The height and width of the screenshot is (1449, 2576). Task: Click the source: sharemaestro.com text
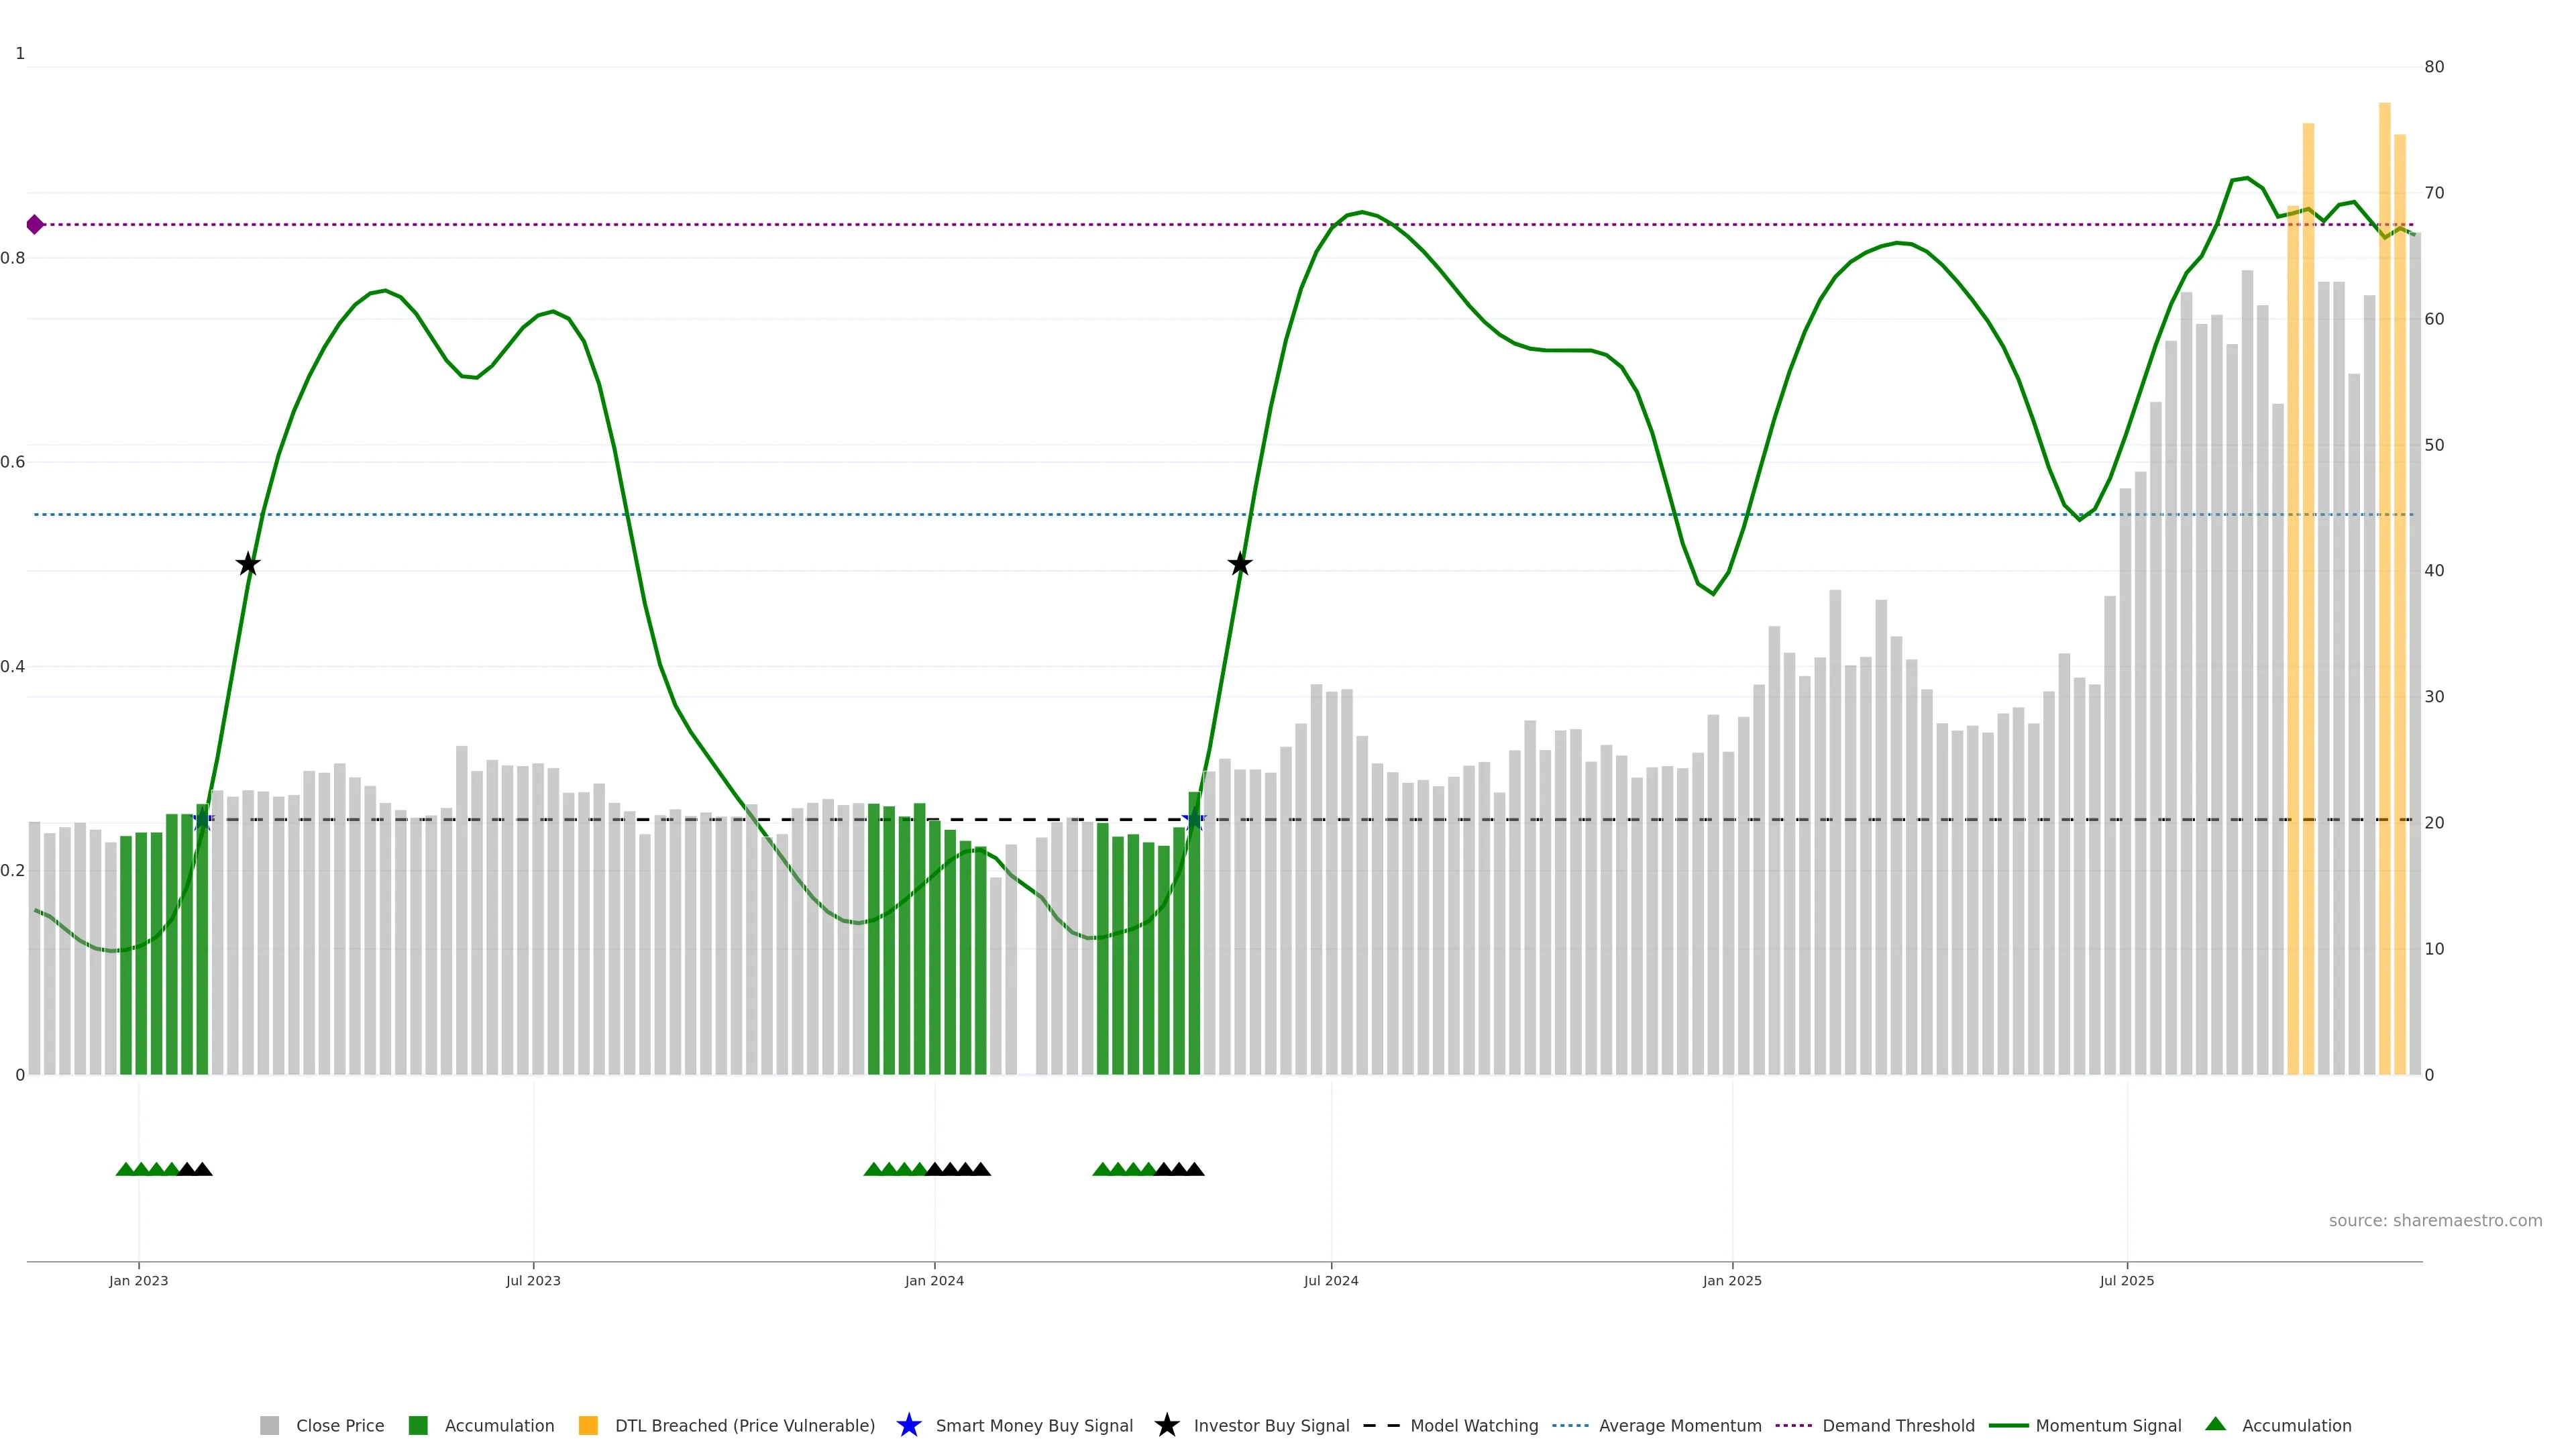click(x=2435, y=1221)
